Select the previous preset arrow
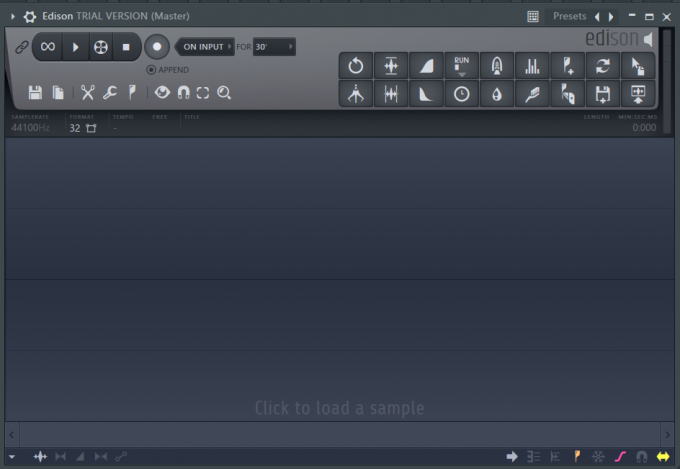680x469 pixels. click(x=597, y=17)
